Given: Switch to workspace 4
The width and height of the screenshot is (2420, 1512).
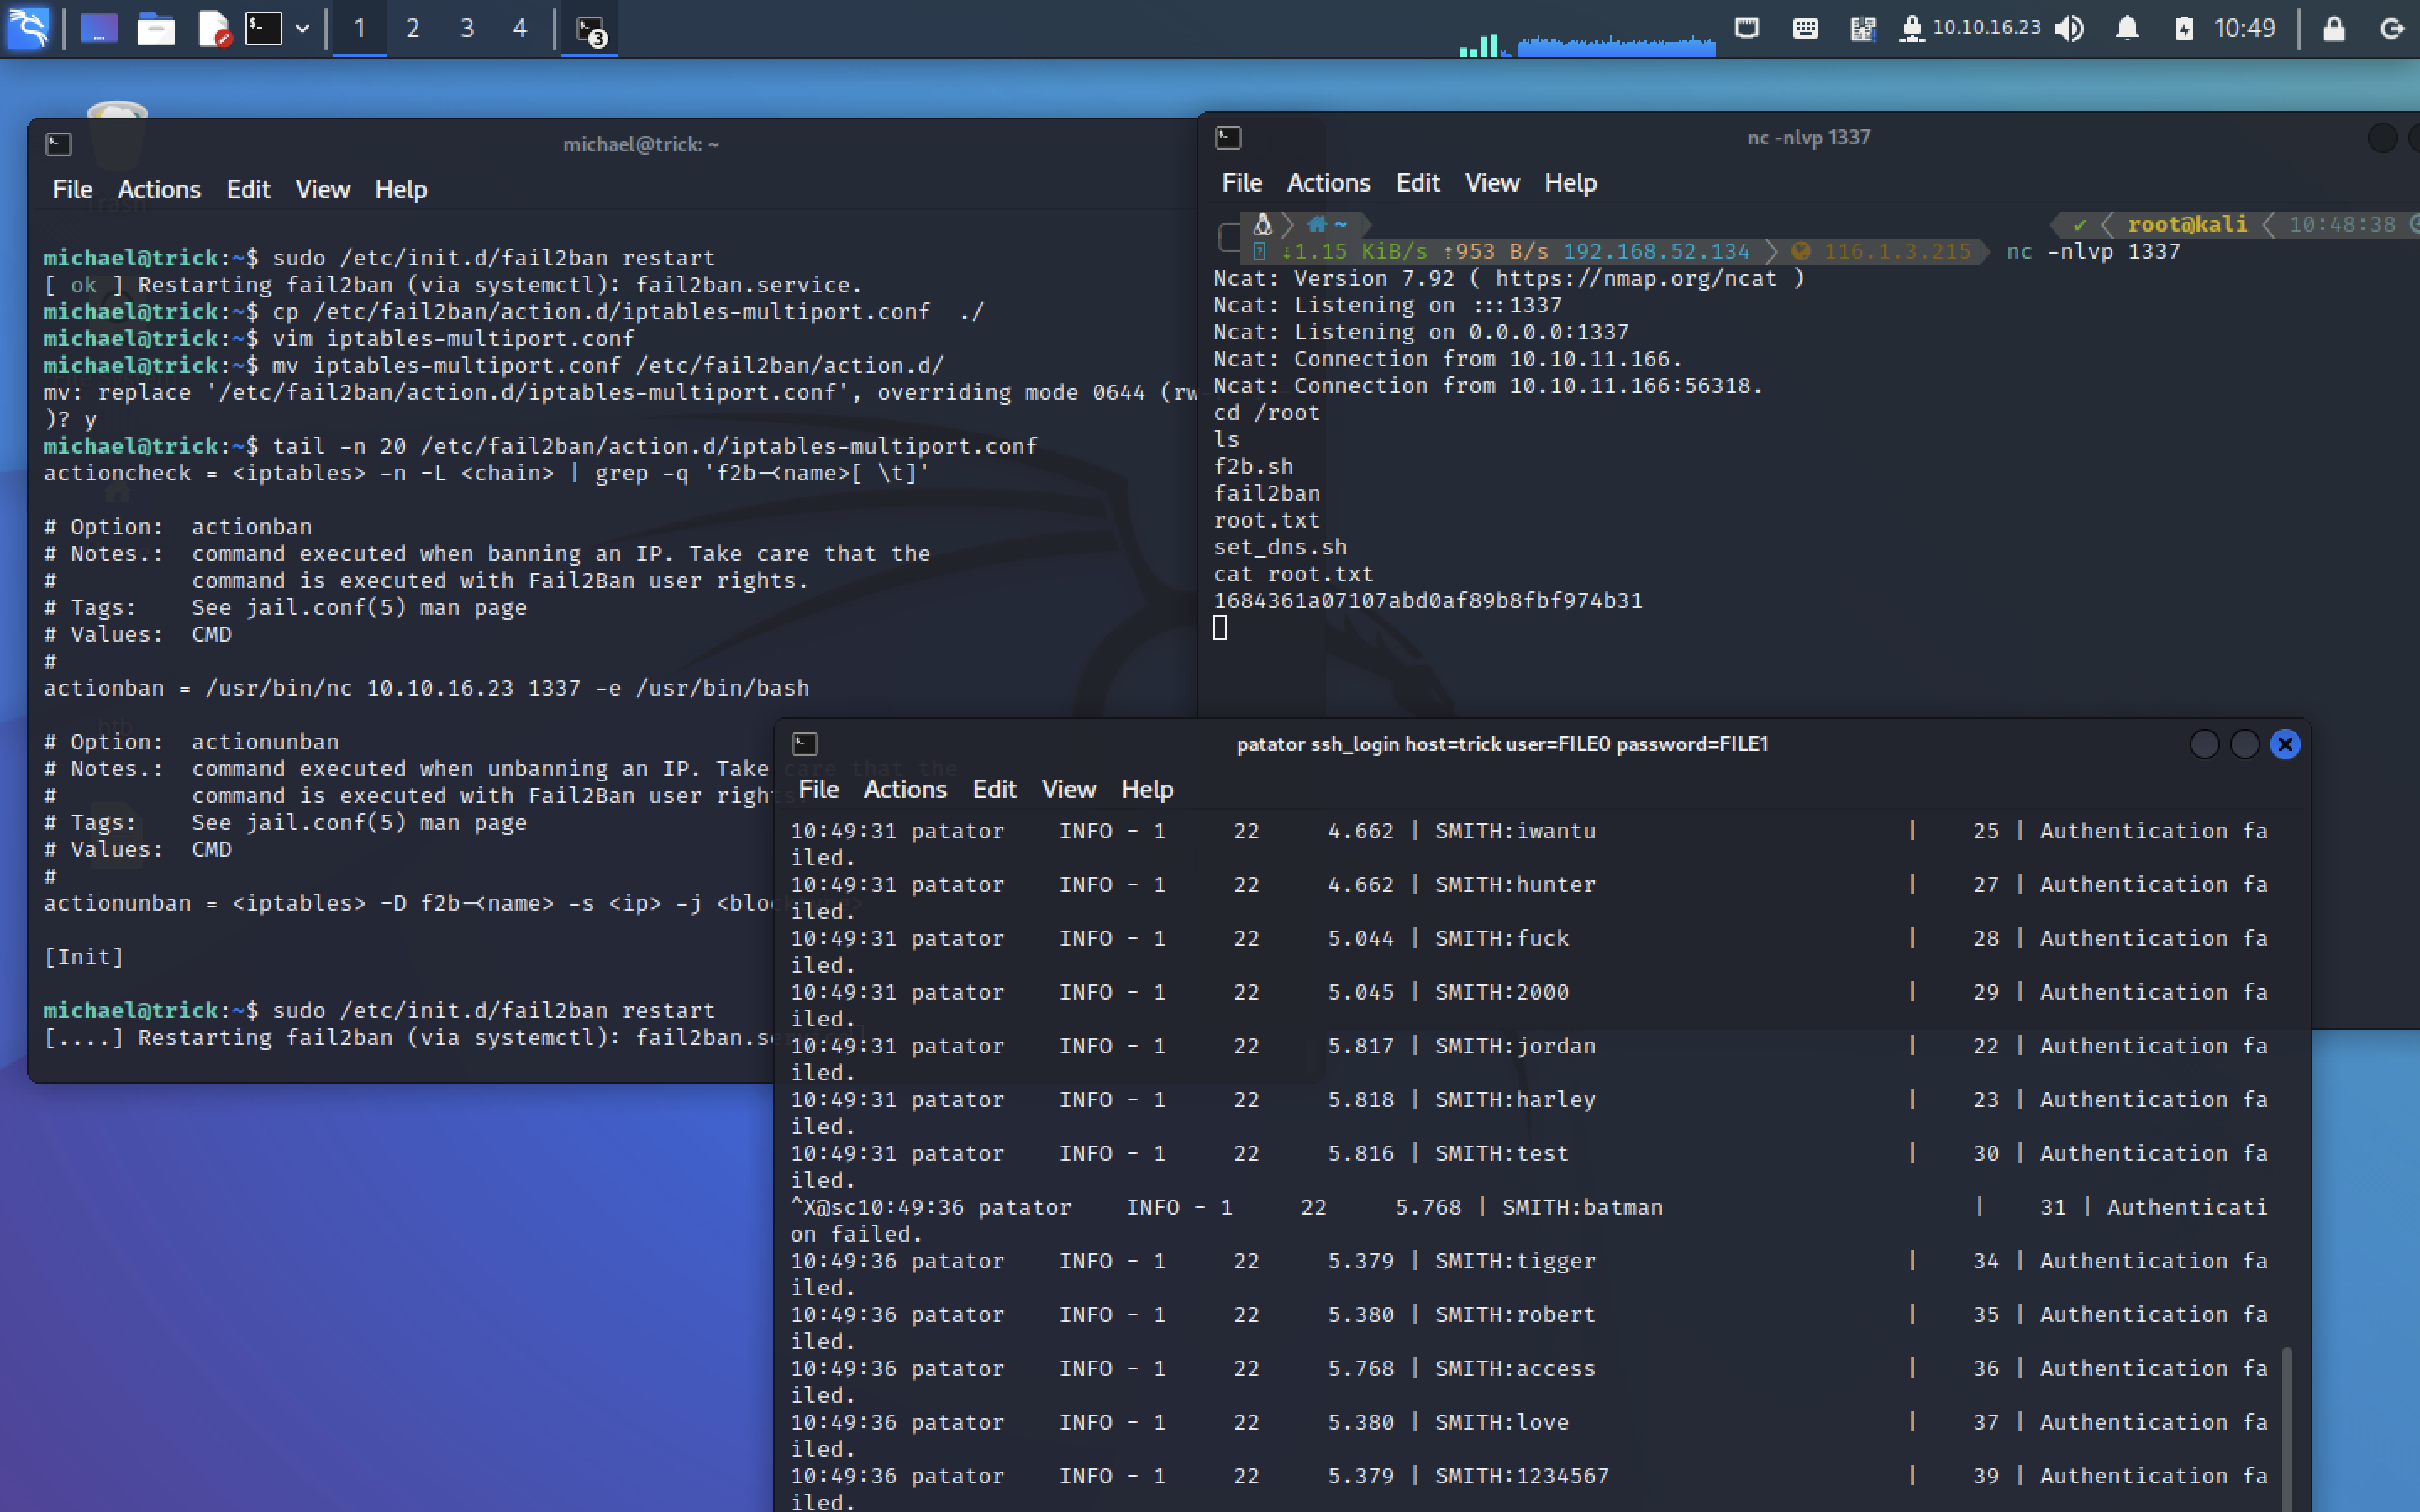Looking at the screenshot, I should click(520, 28).
